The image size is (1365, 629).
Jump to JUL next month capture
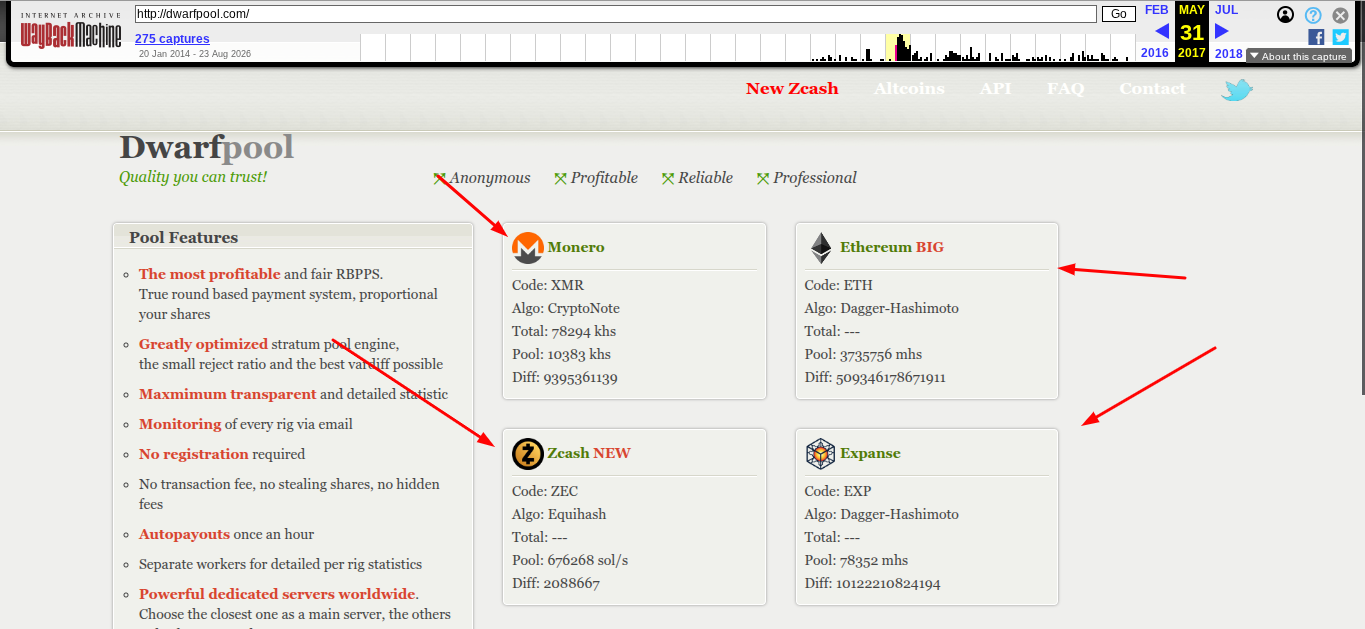(x=1226, y=10)
